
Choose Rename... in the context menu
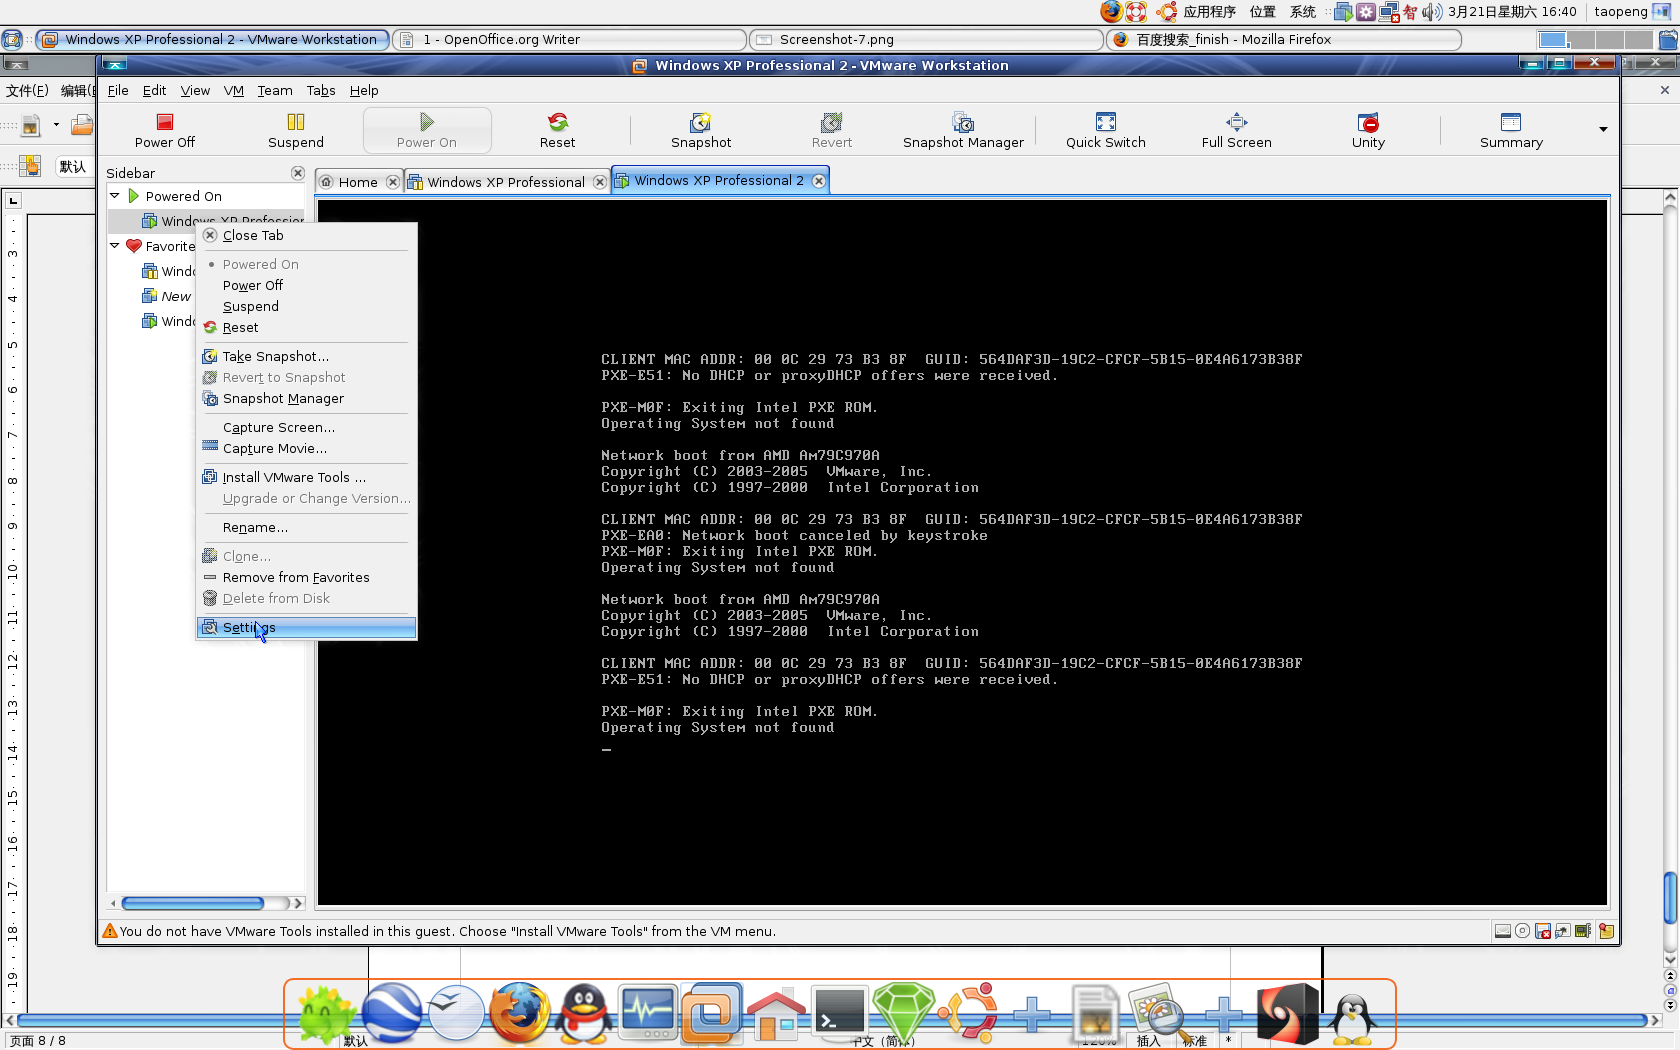(306, 527)
